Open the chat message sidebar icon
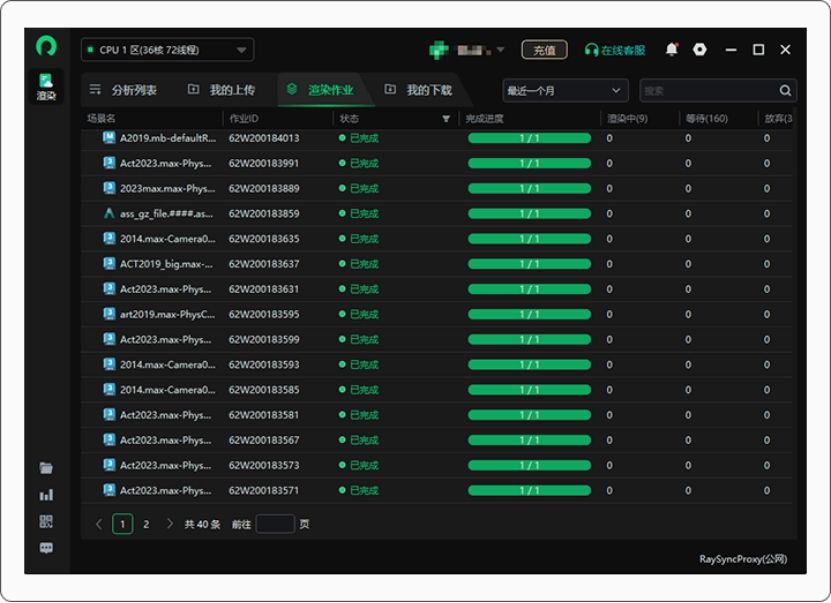 46,548
